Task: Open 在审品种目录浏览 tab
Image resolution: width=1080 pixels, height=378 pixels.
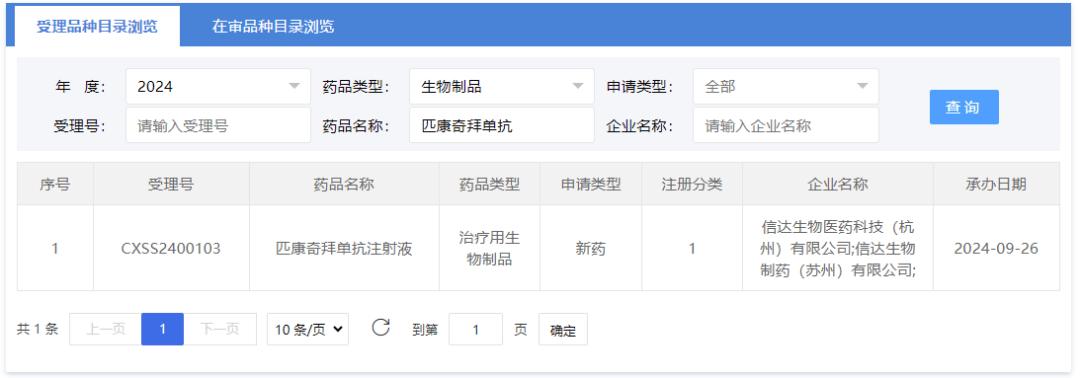Action: [x=273, y=27]
